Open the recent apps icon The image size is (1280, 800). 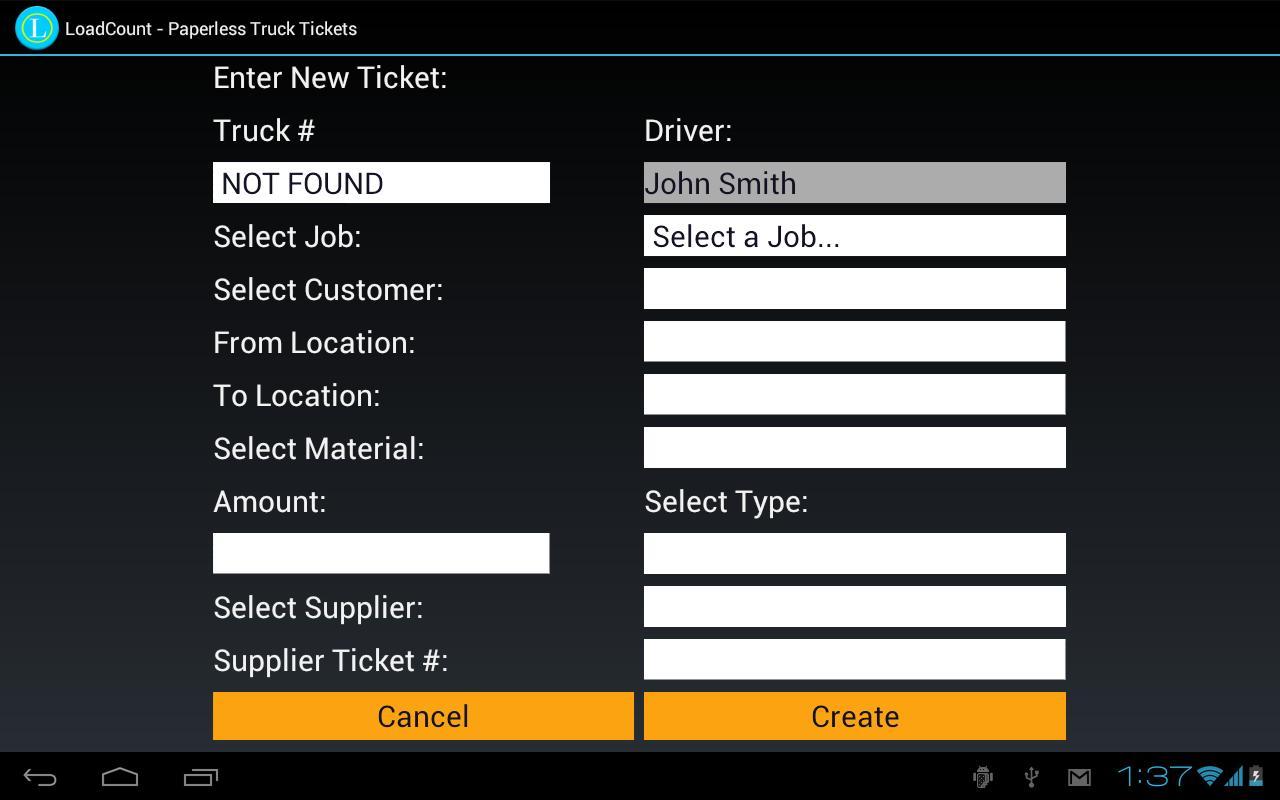[x=201, y=777]
